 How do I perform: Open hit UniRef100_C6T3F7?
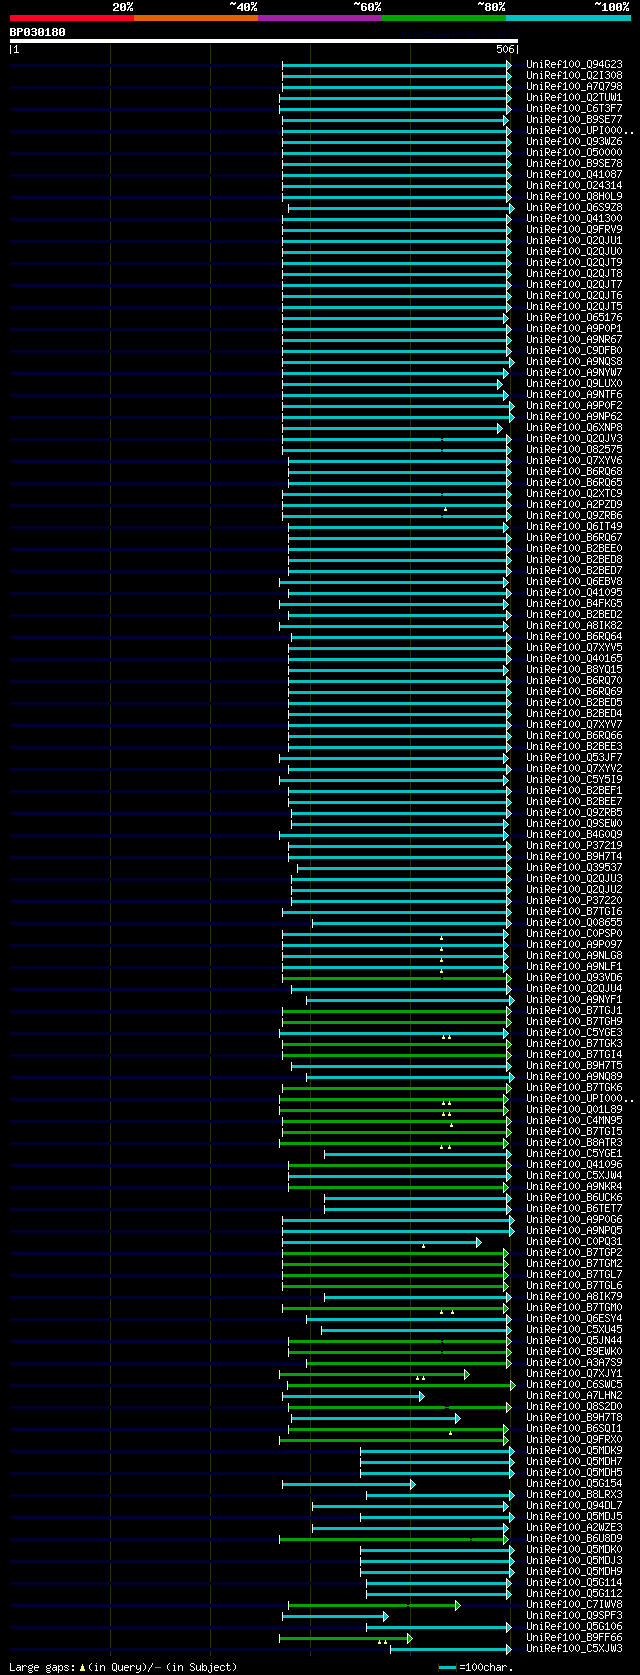pos(574,109)
